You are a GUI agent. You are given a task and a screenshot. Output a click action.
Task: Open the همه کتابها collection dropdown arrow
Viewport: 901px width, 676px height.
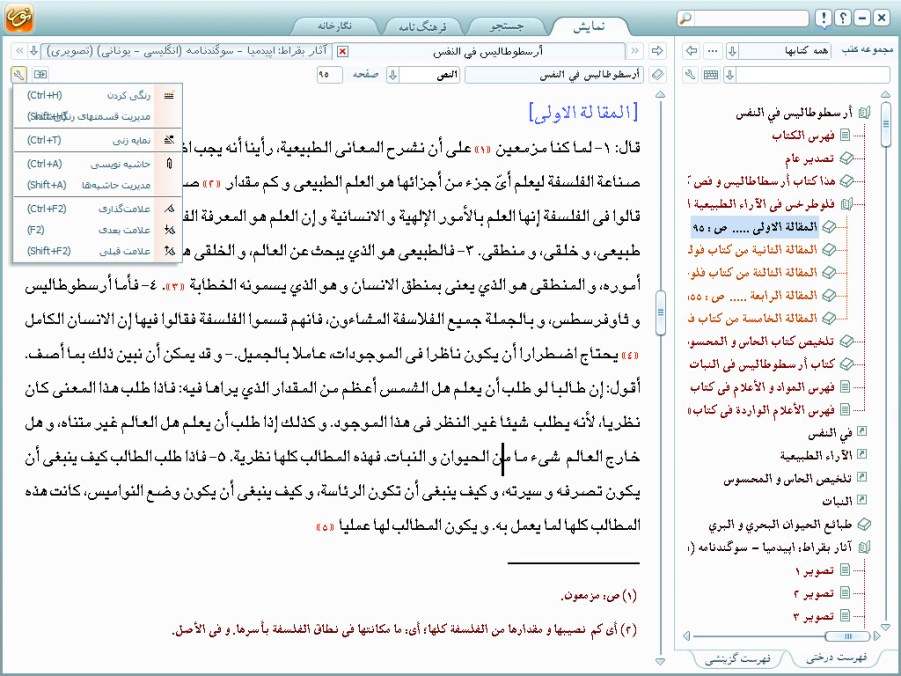pyautogui.click(x=732, y=51)
